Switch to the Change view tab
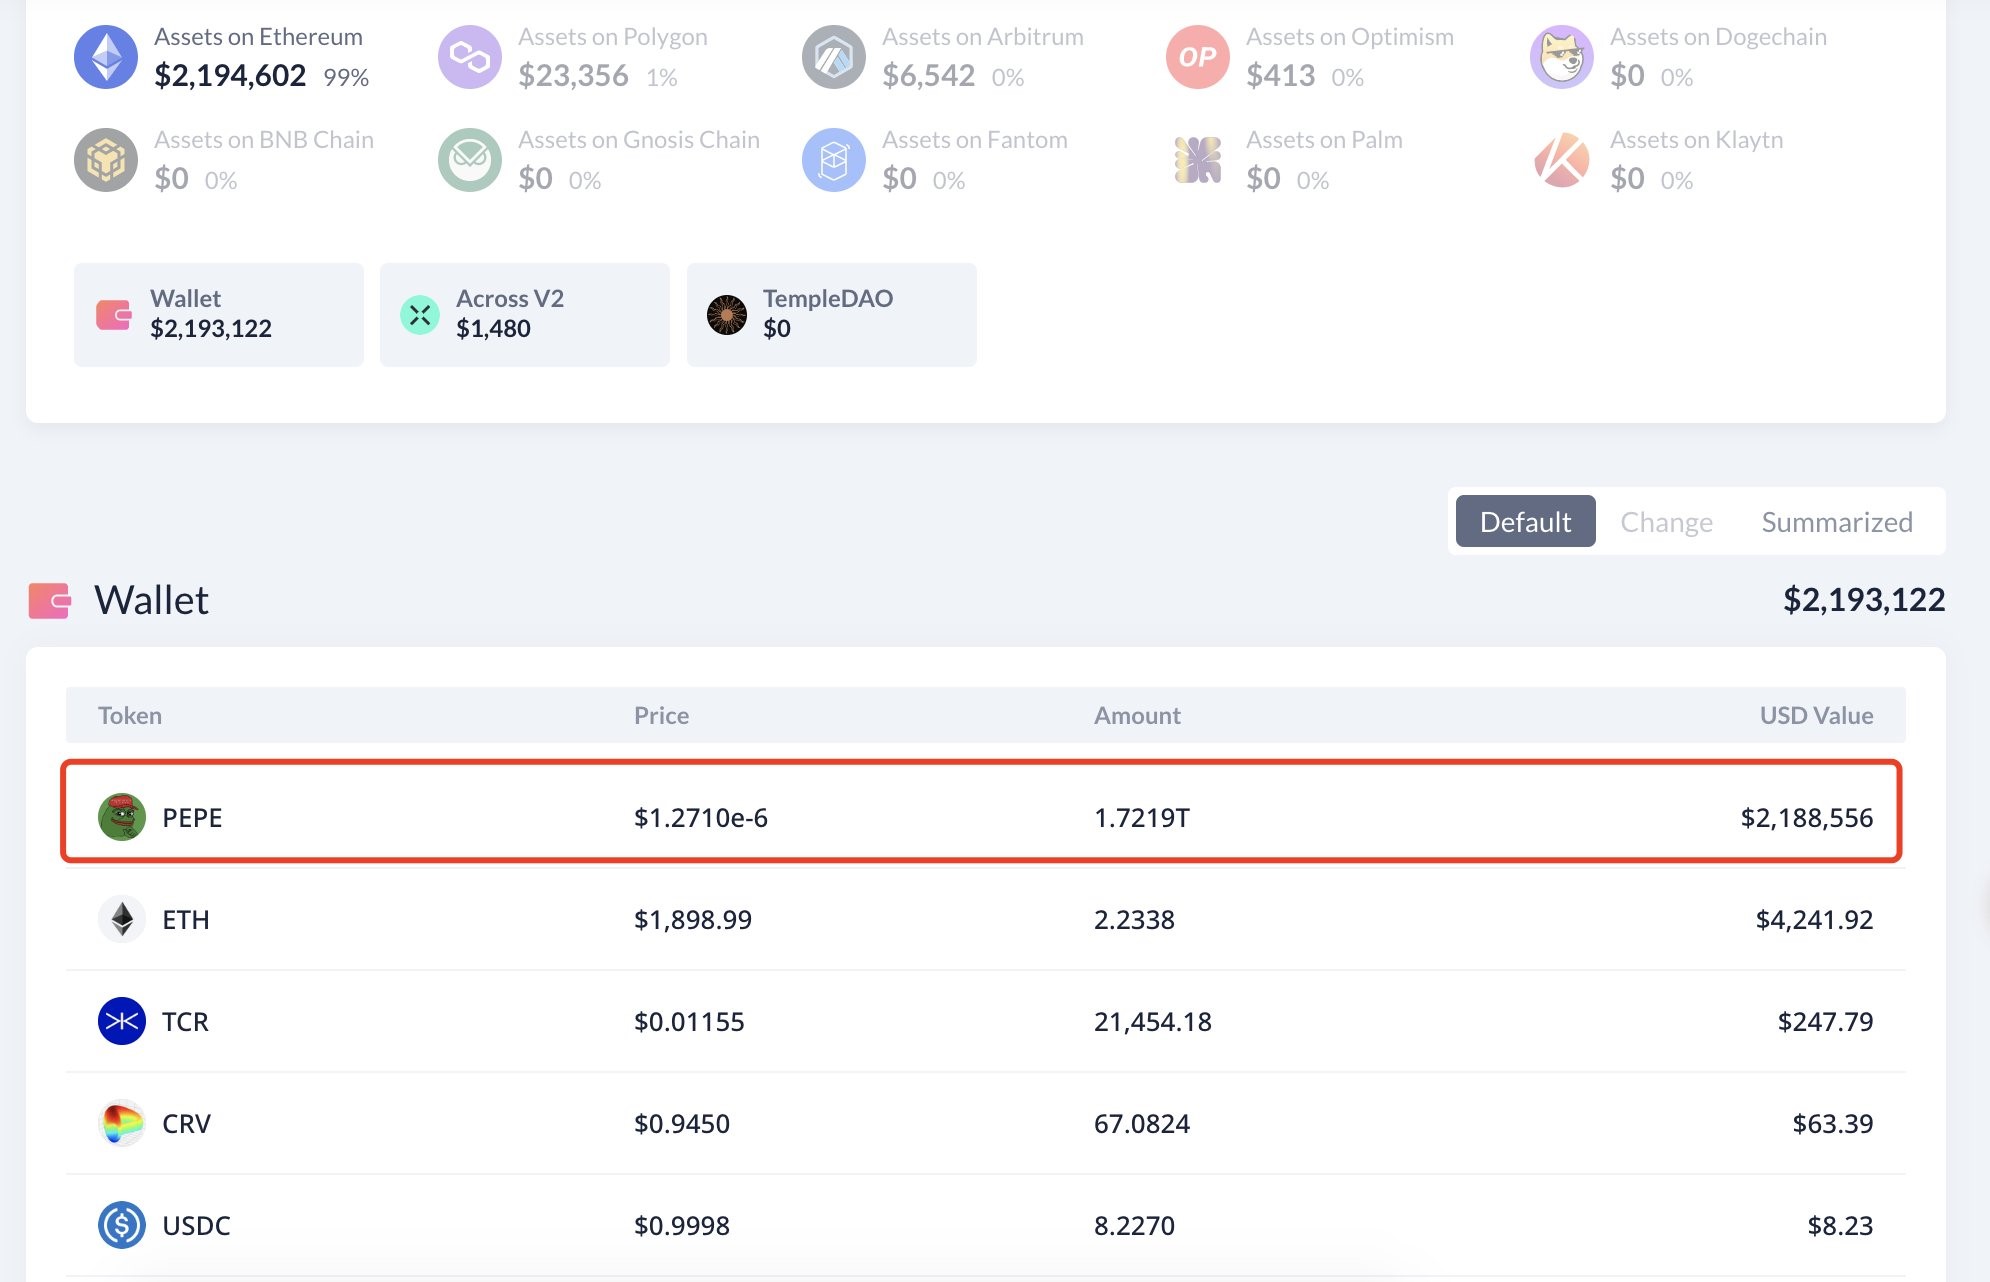The image size is (1990, 1282). pos(1666,521)
